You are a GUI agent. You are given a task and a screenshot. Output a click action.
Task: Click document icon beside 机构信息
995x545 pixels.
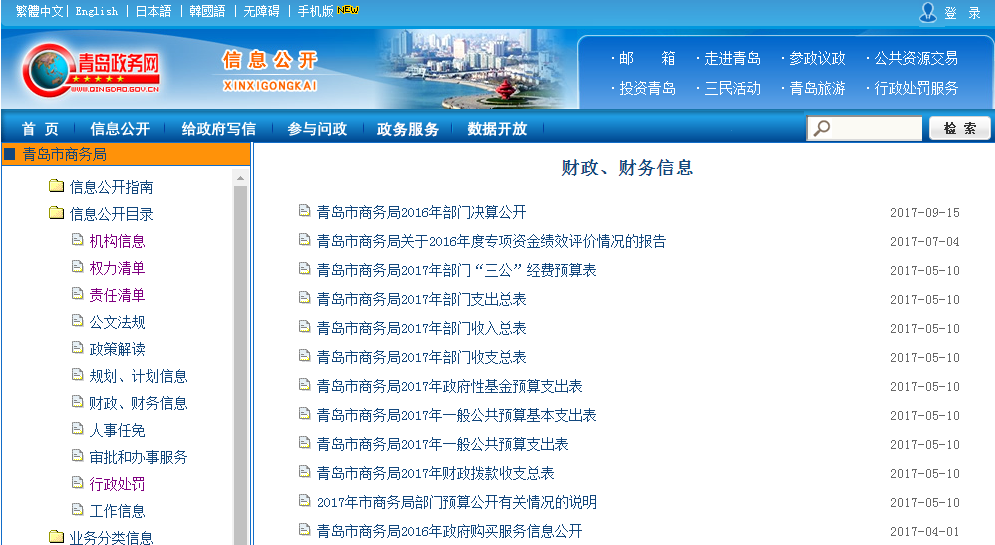[x=78, y=240]
